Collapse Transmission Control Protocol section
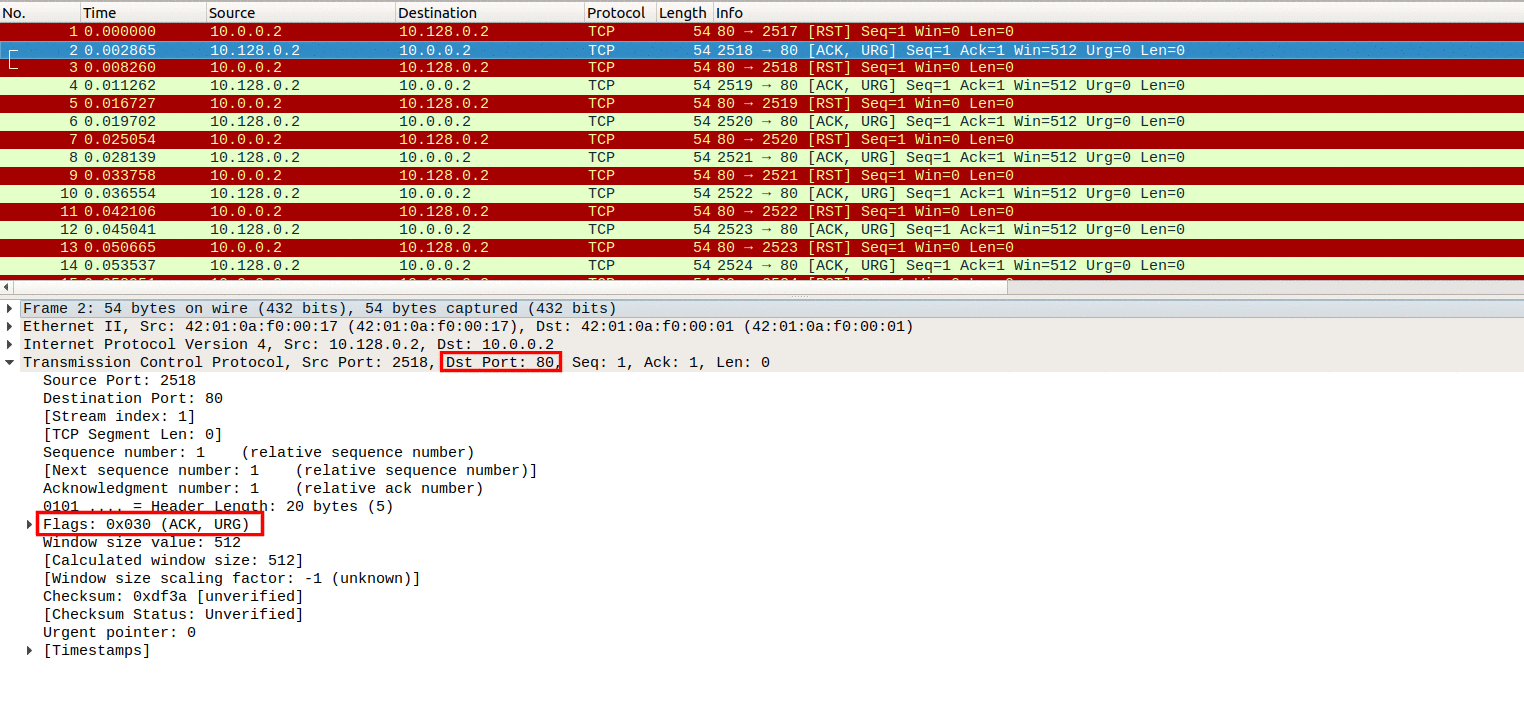This screenshot has height=701, width=1524. (10, 363)
